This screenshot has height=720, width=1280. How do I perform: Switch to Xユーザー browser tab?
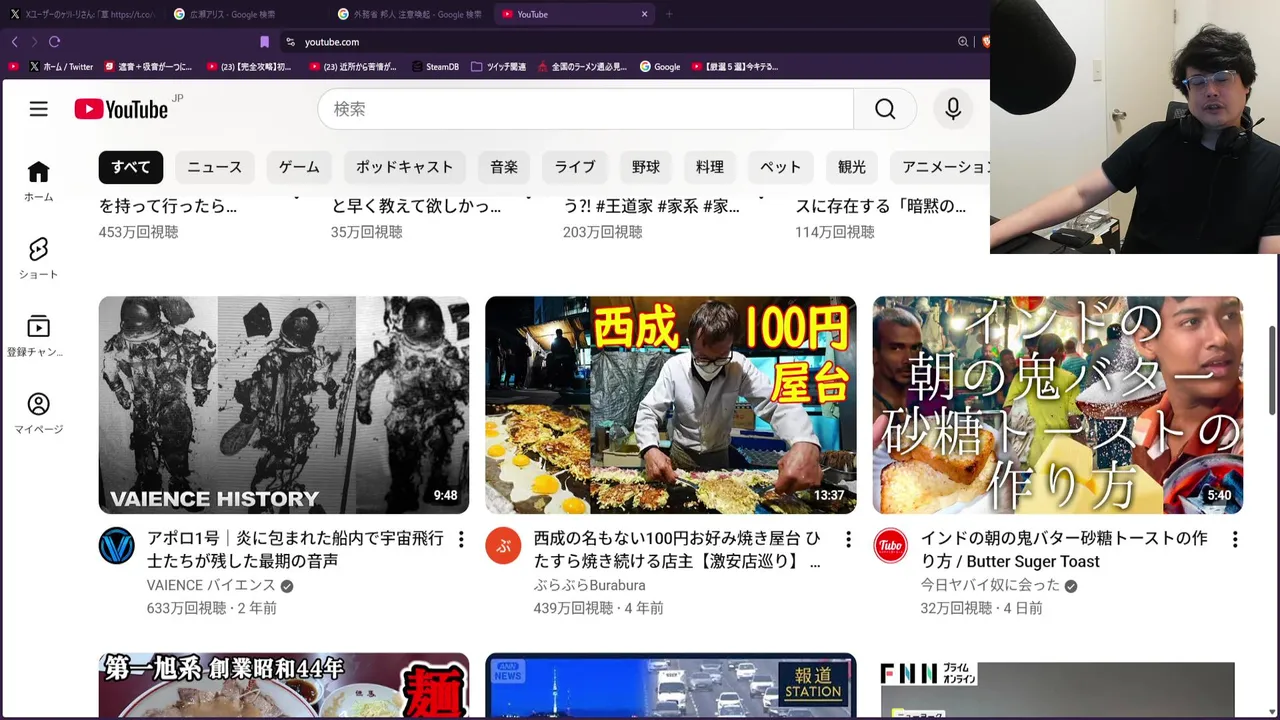click(83, 14)
